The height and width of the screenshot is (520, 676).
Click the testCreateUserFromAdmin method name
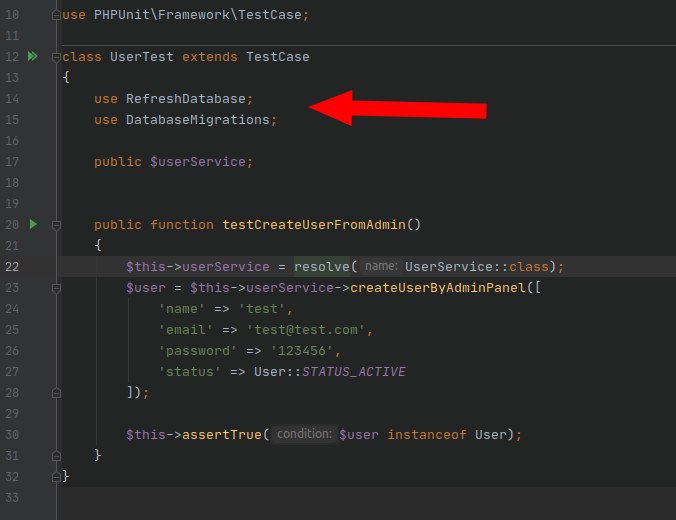(314, 225)
